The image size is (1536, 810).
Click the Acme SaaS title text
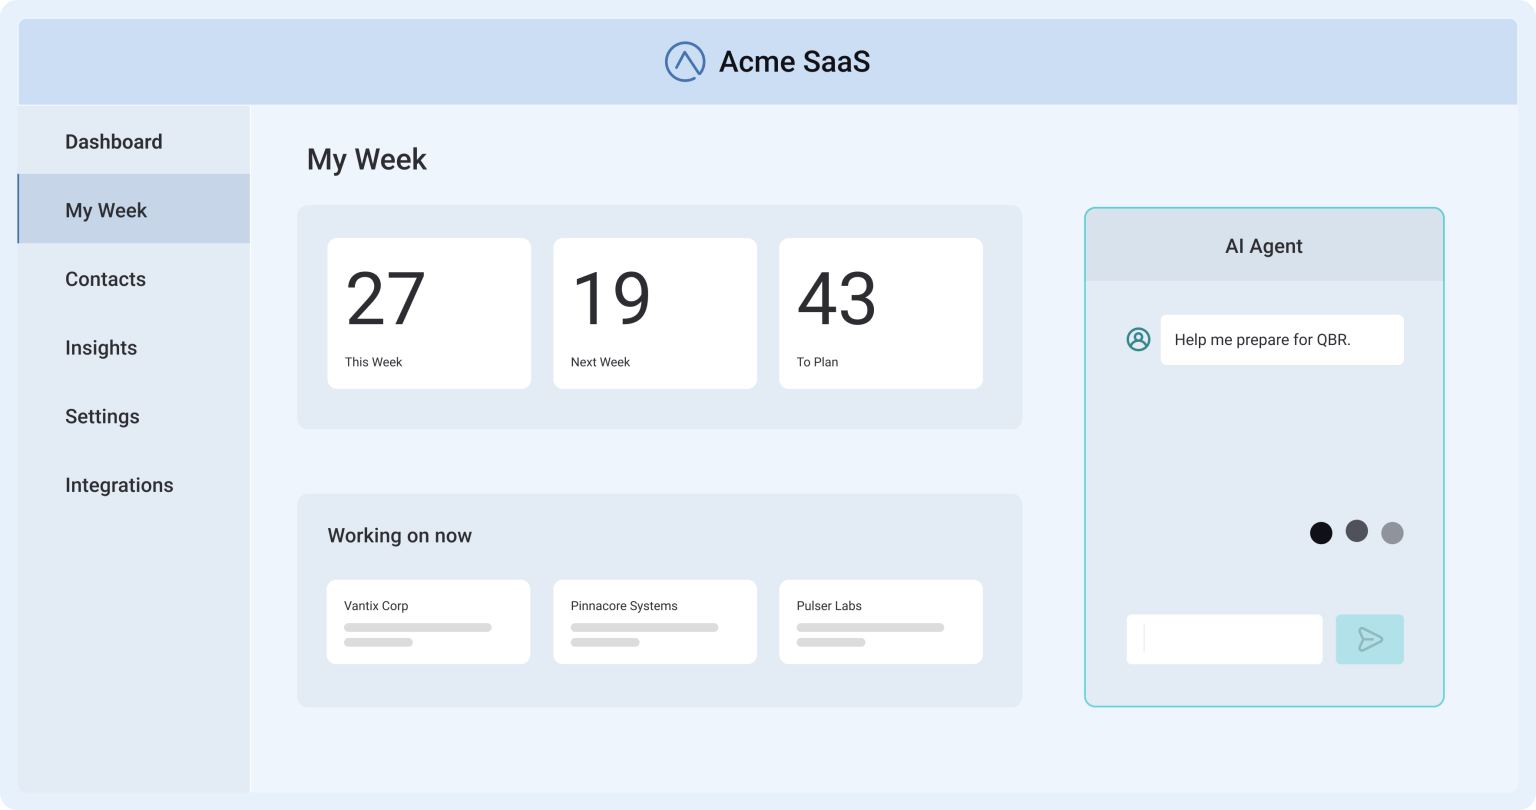(795, 62)
